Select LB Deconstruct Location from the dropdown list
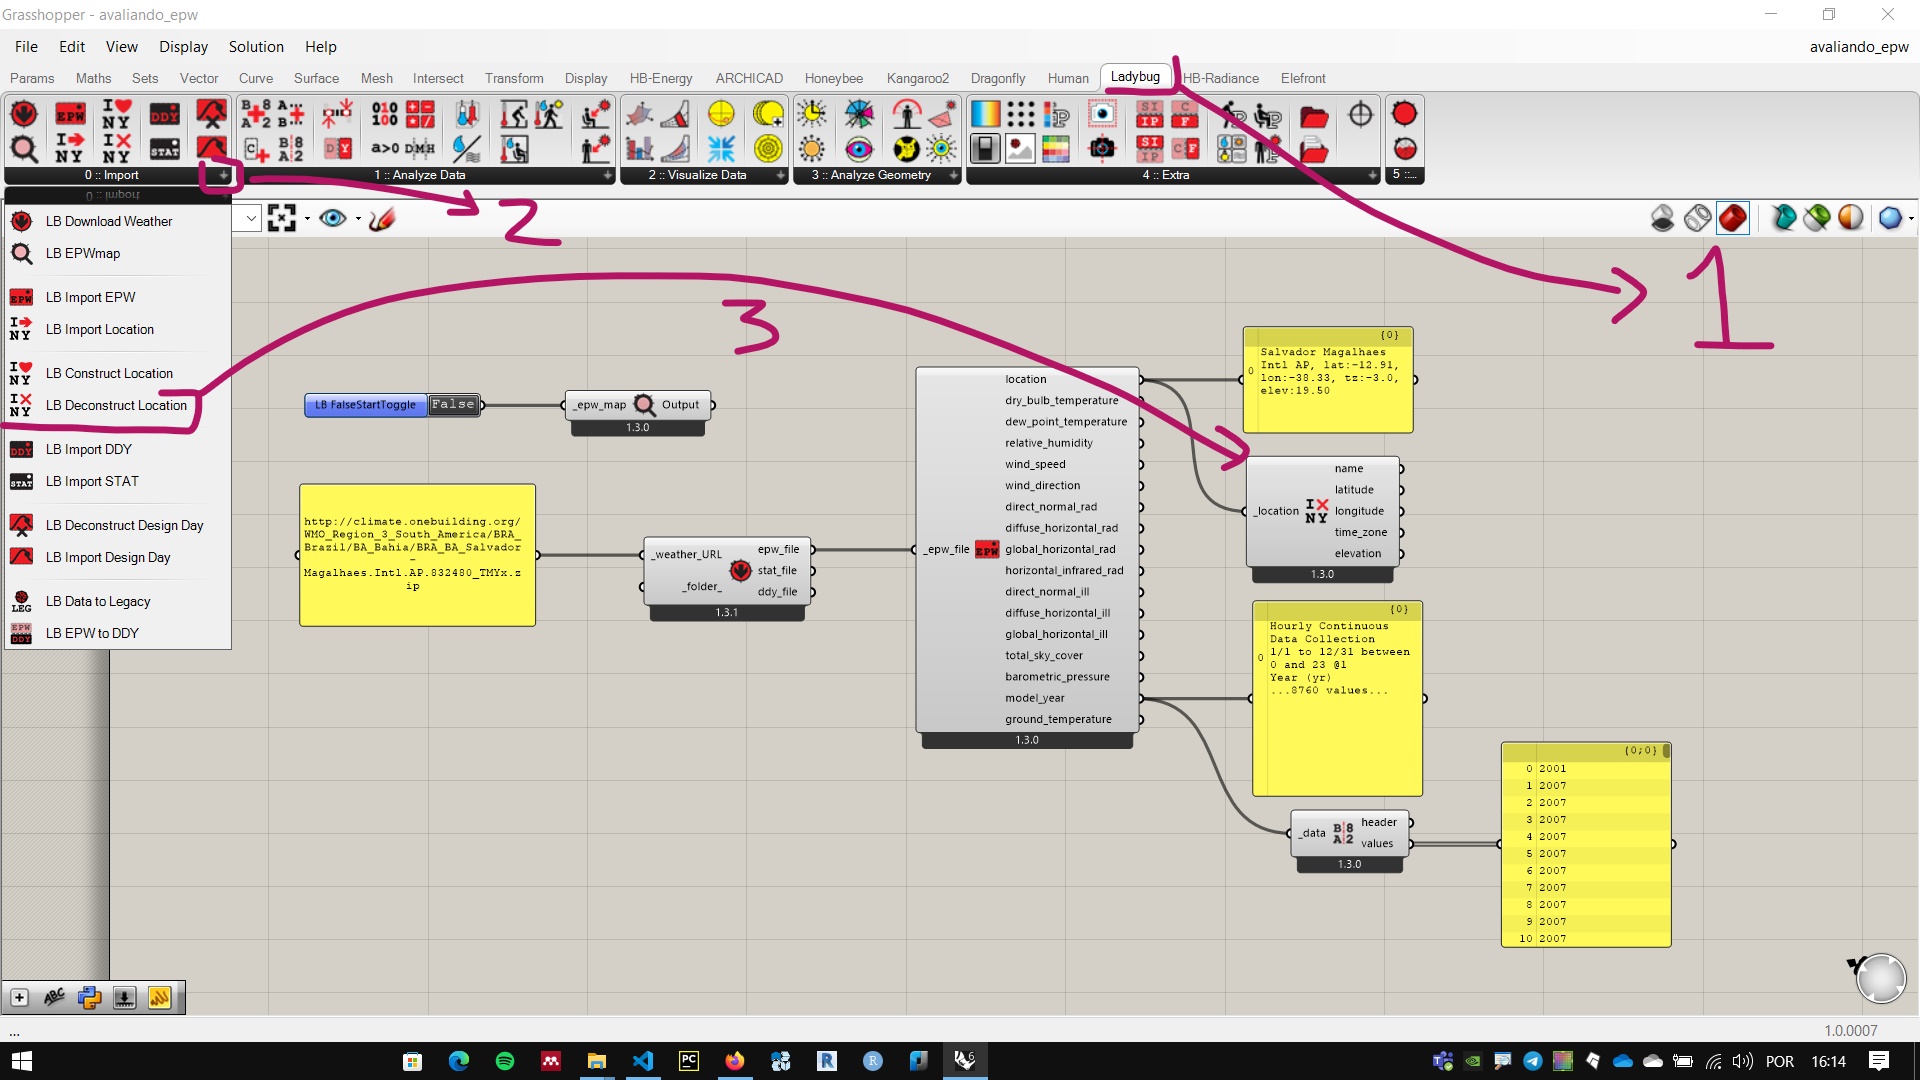 118,405
